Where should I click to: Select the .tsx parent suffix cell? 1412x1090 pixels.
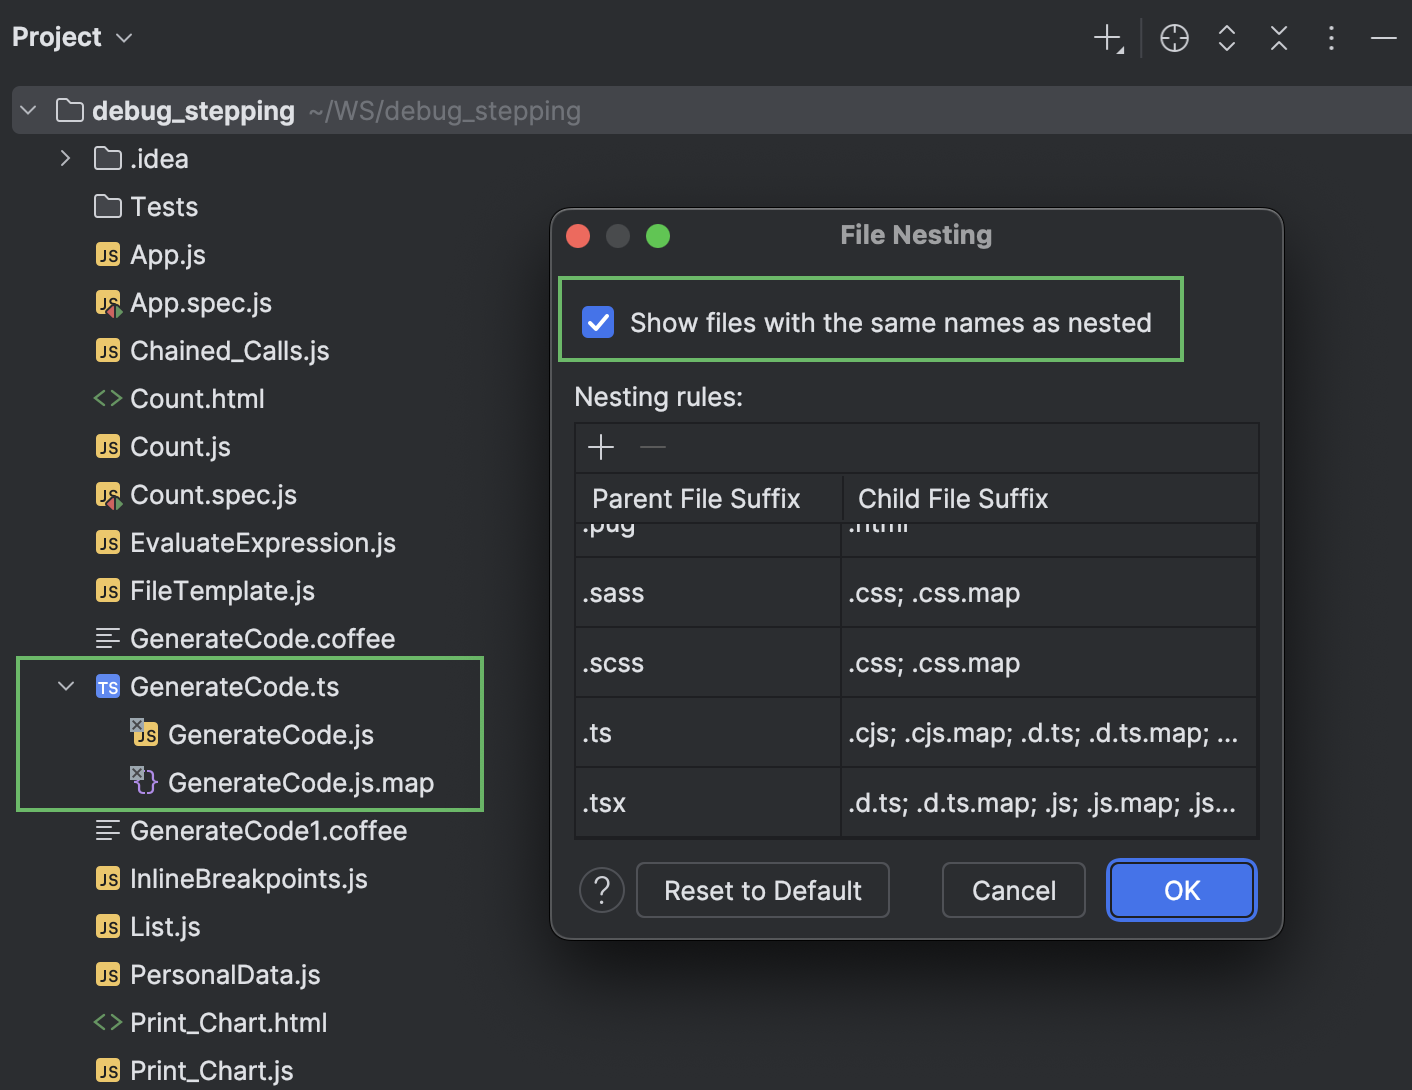tap(708, 803)
